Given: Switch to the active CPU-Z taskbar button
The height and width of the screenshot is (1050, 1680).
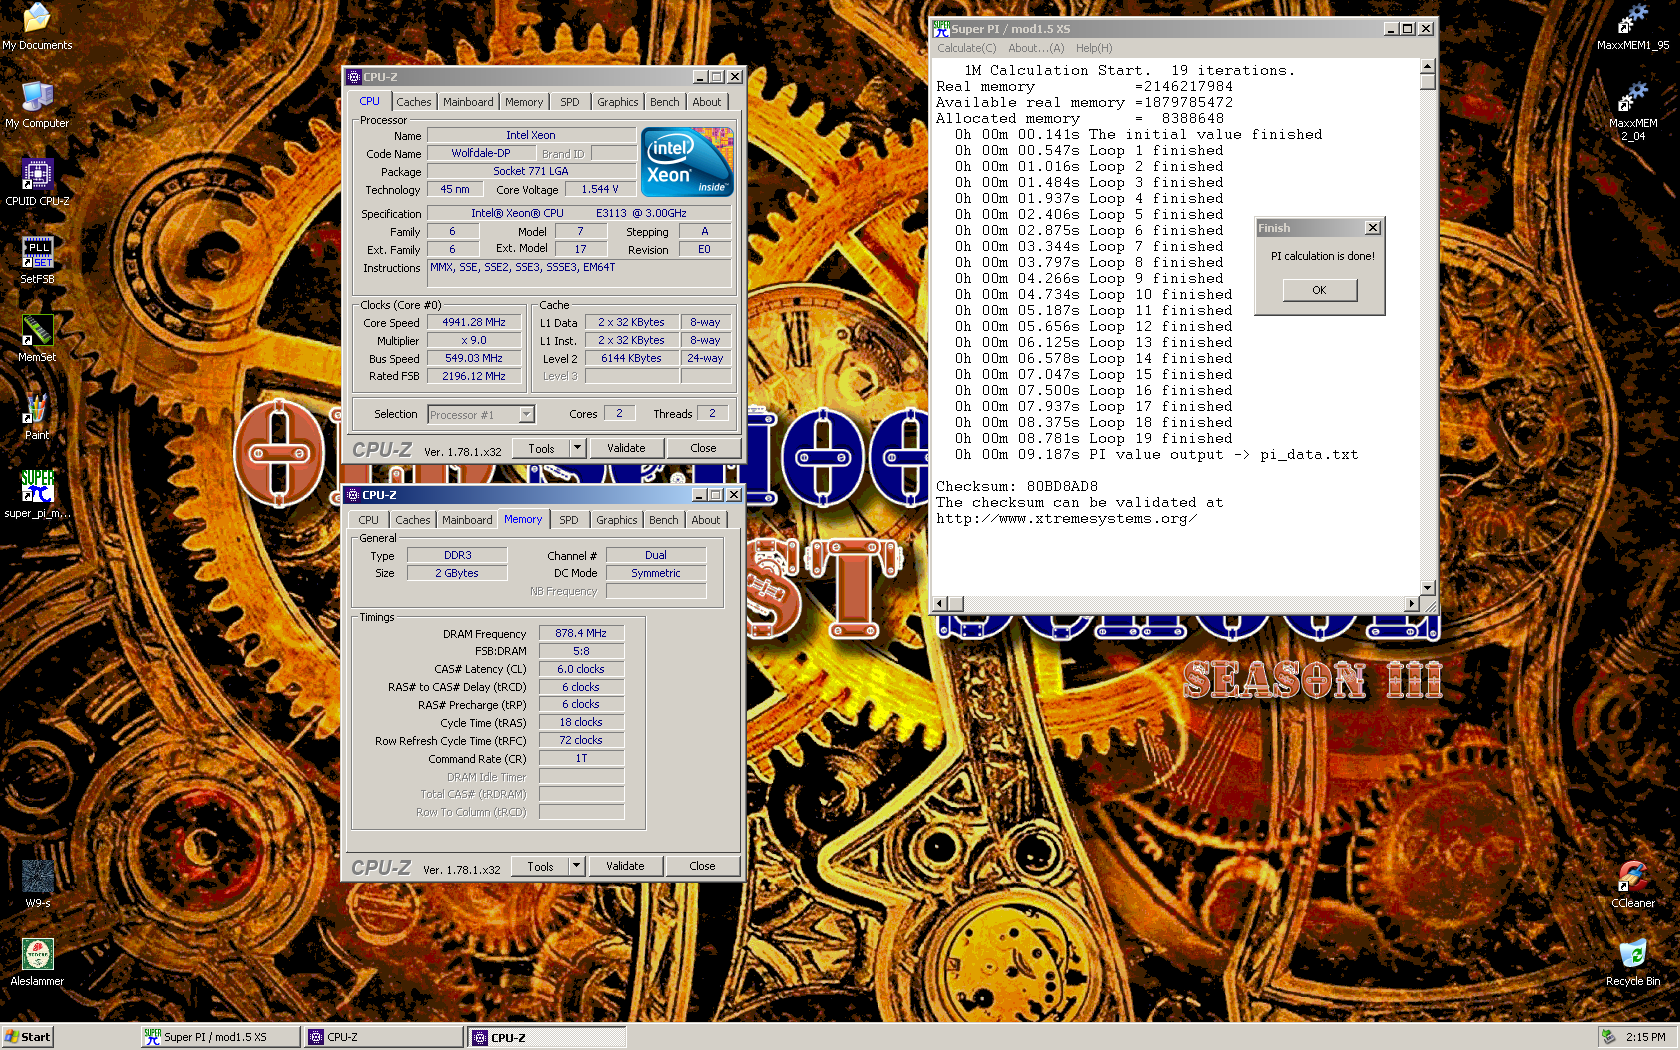Looking at the screenshot, I should (x=547, y=1037).
